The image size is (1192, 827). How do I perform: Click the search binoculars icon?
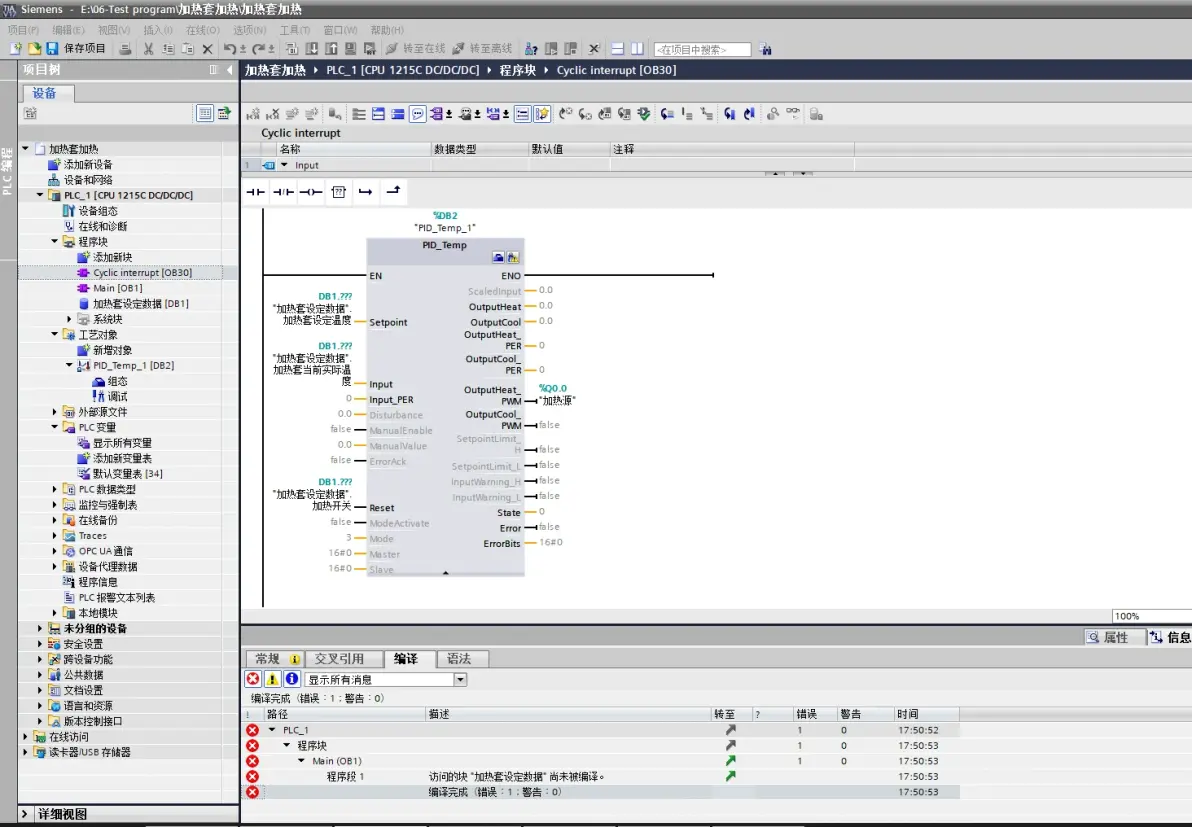point(766,49)
